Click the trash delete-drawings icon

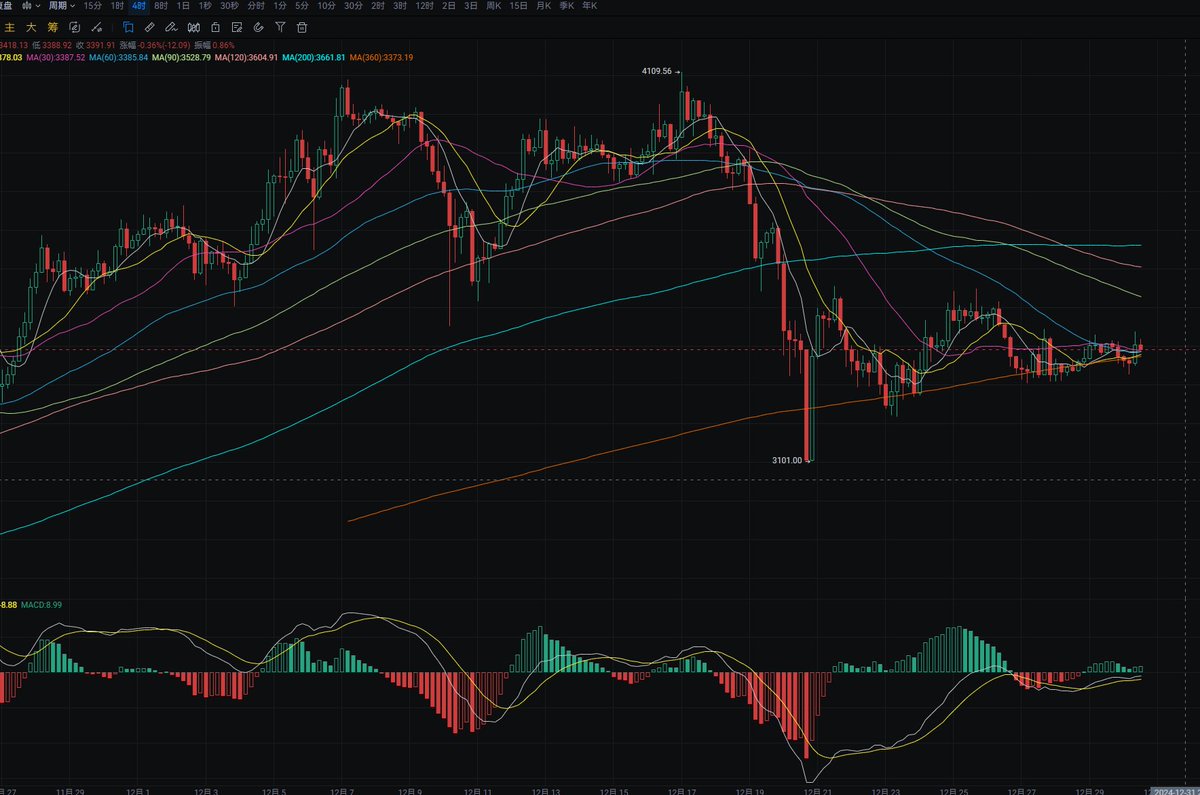point(302,27)
